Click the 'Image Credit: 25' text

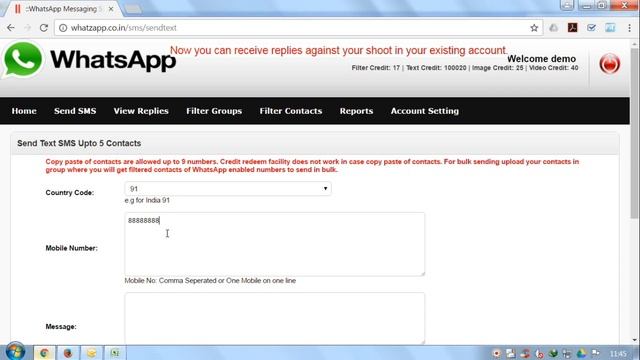point(498,68)
